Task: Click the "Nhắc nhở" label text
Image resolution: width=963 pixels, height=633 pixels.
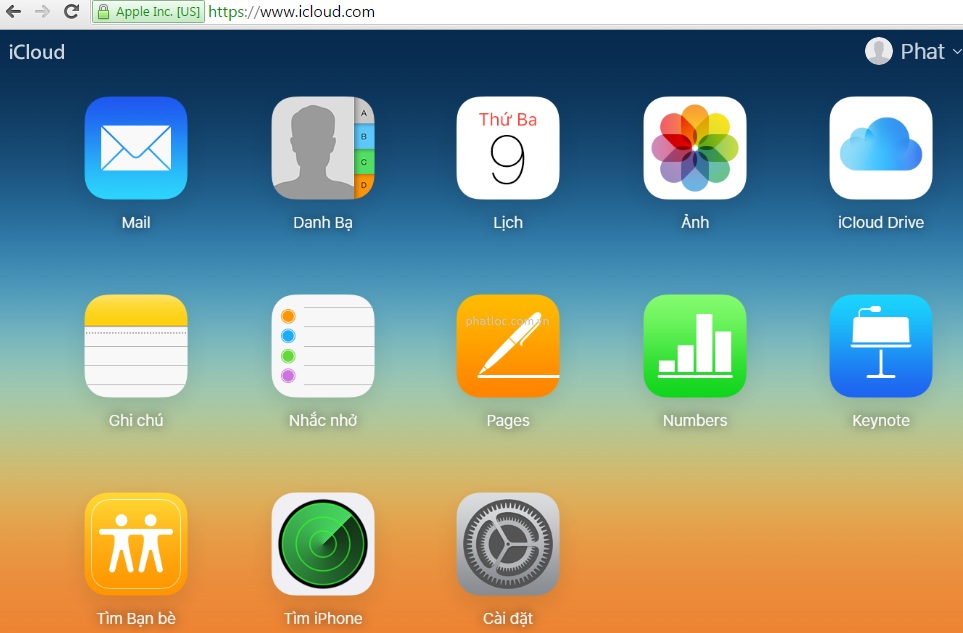Action: pyautogui.click(x=323, y=420)
